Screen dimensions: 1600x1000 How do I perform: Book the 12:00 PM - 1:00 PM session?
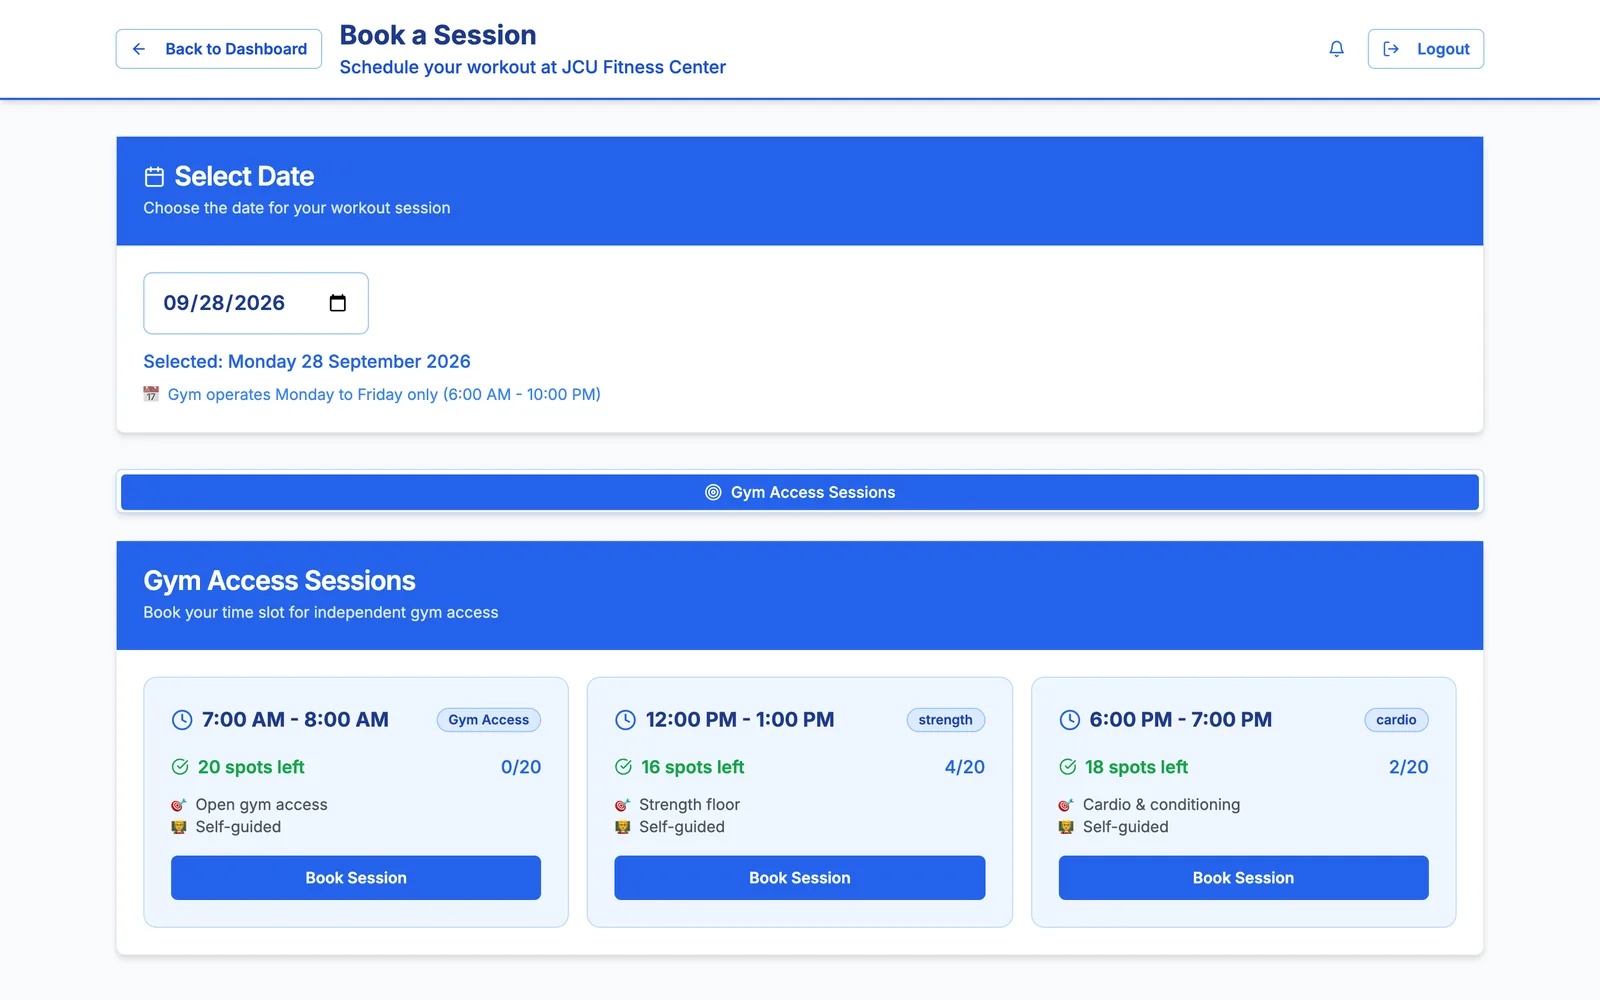tap(800, 878)
